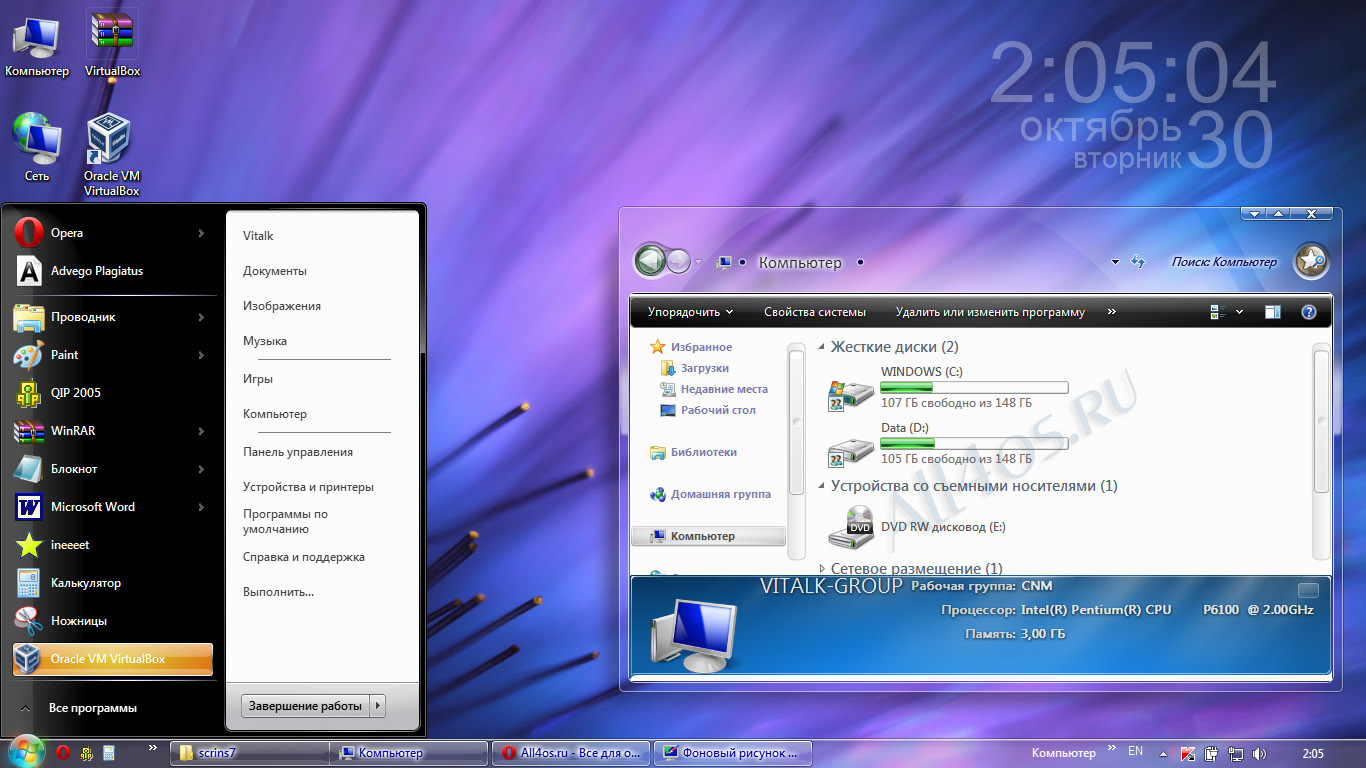Click the EN language indicator
The height and width of the screenshot is (768, 1366).
[x=1135, y=751]
